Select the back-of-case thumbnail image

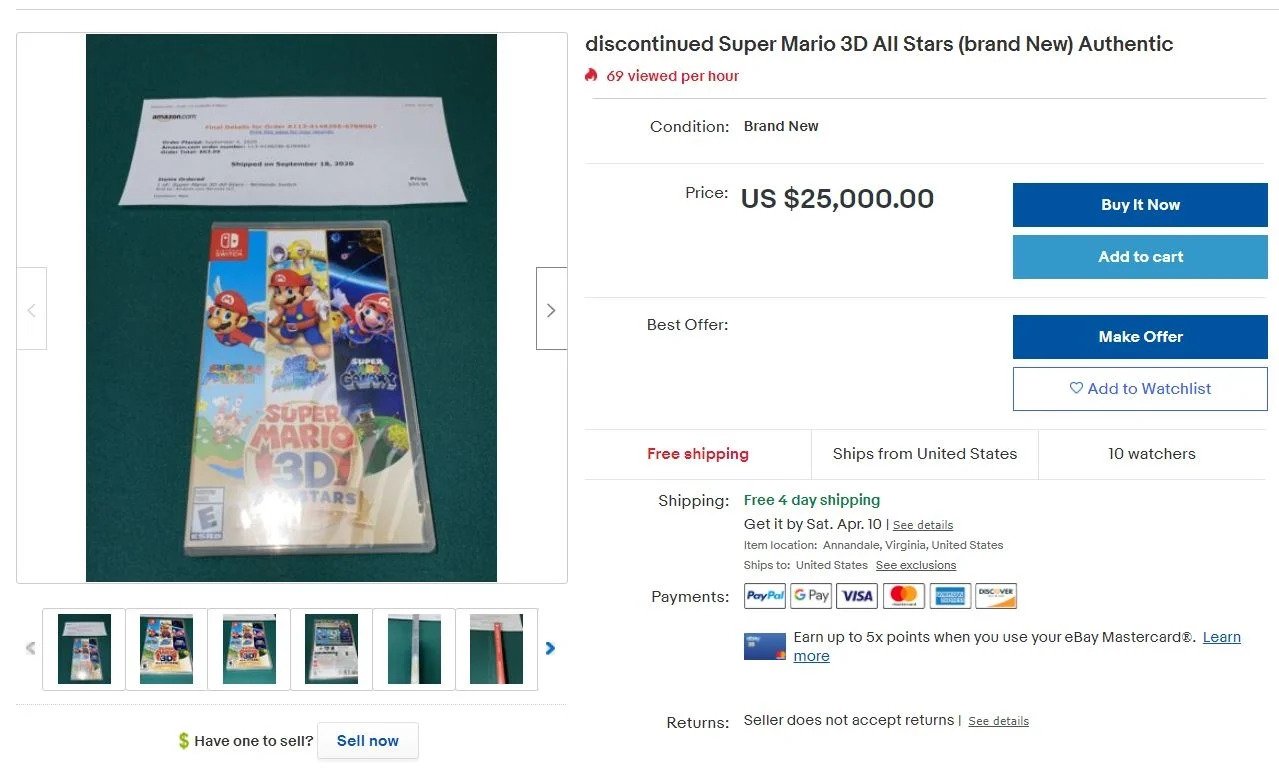(331, 649)
